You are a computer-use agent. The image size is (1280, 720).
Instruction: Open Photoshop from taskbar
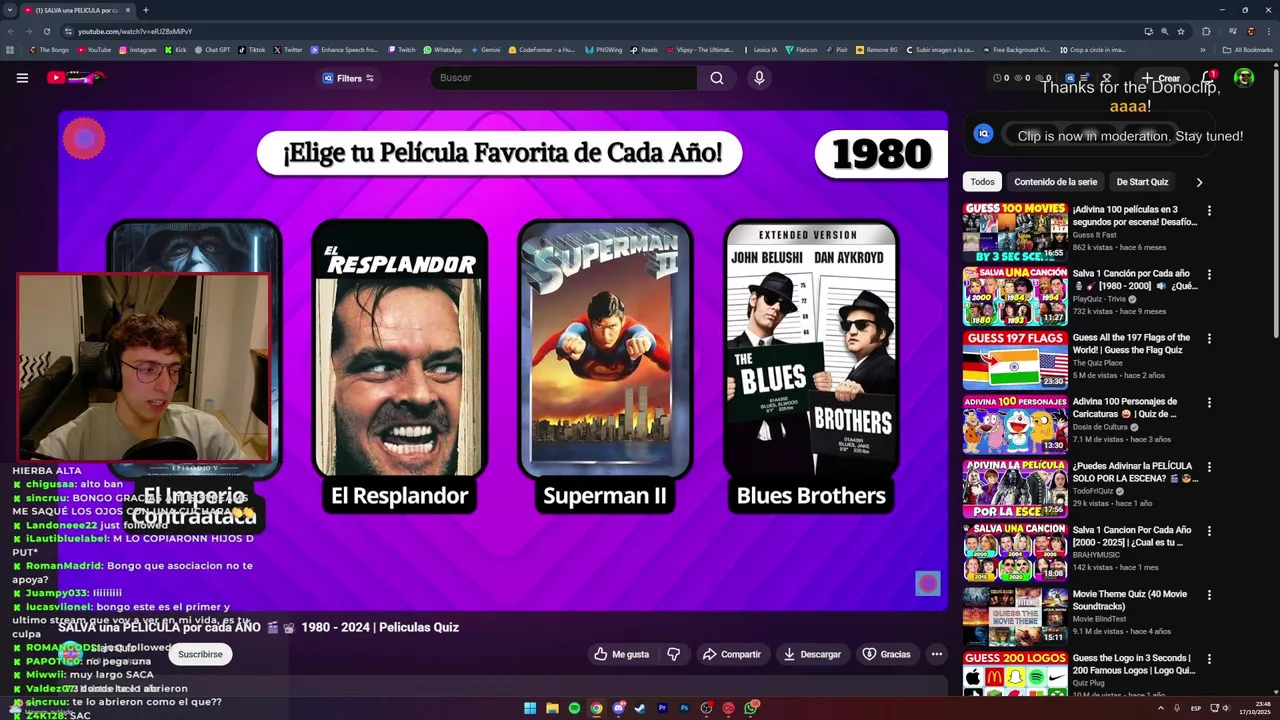[684, 708]
